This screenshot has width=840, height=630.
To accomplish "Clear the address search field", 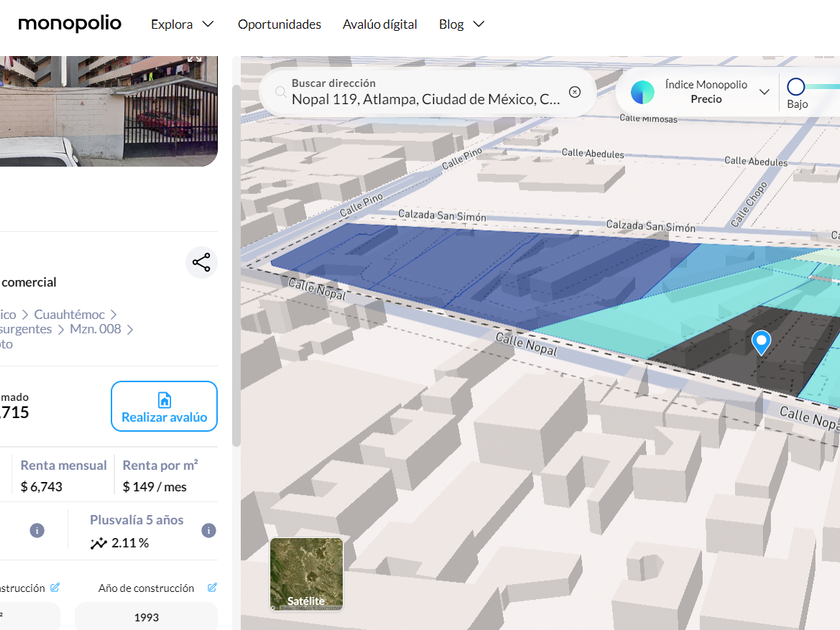I will click(x=574, y=92).
